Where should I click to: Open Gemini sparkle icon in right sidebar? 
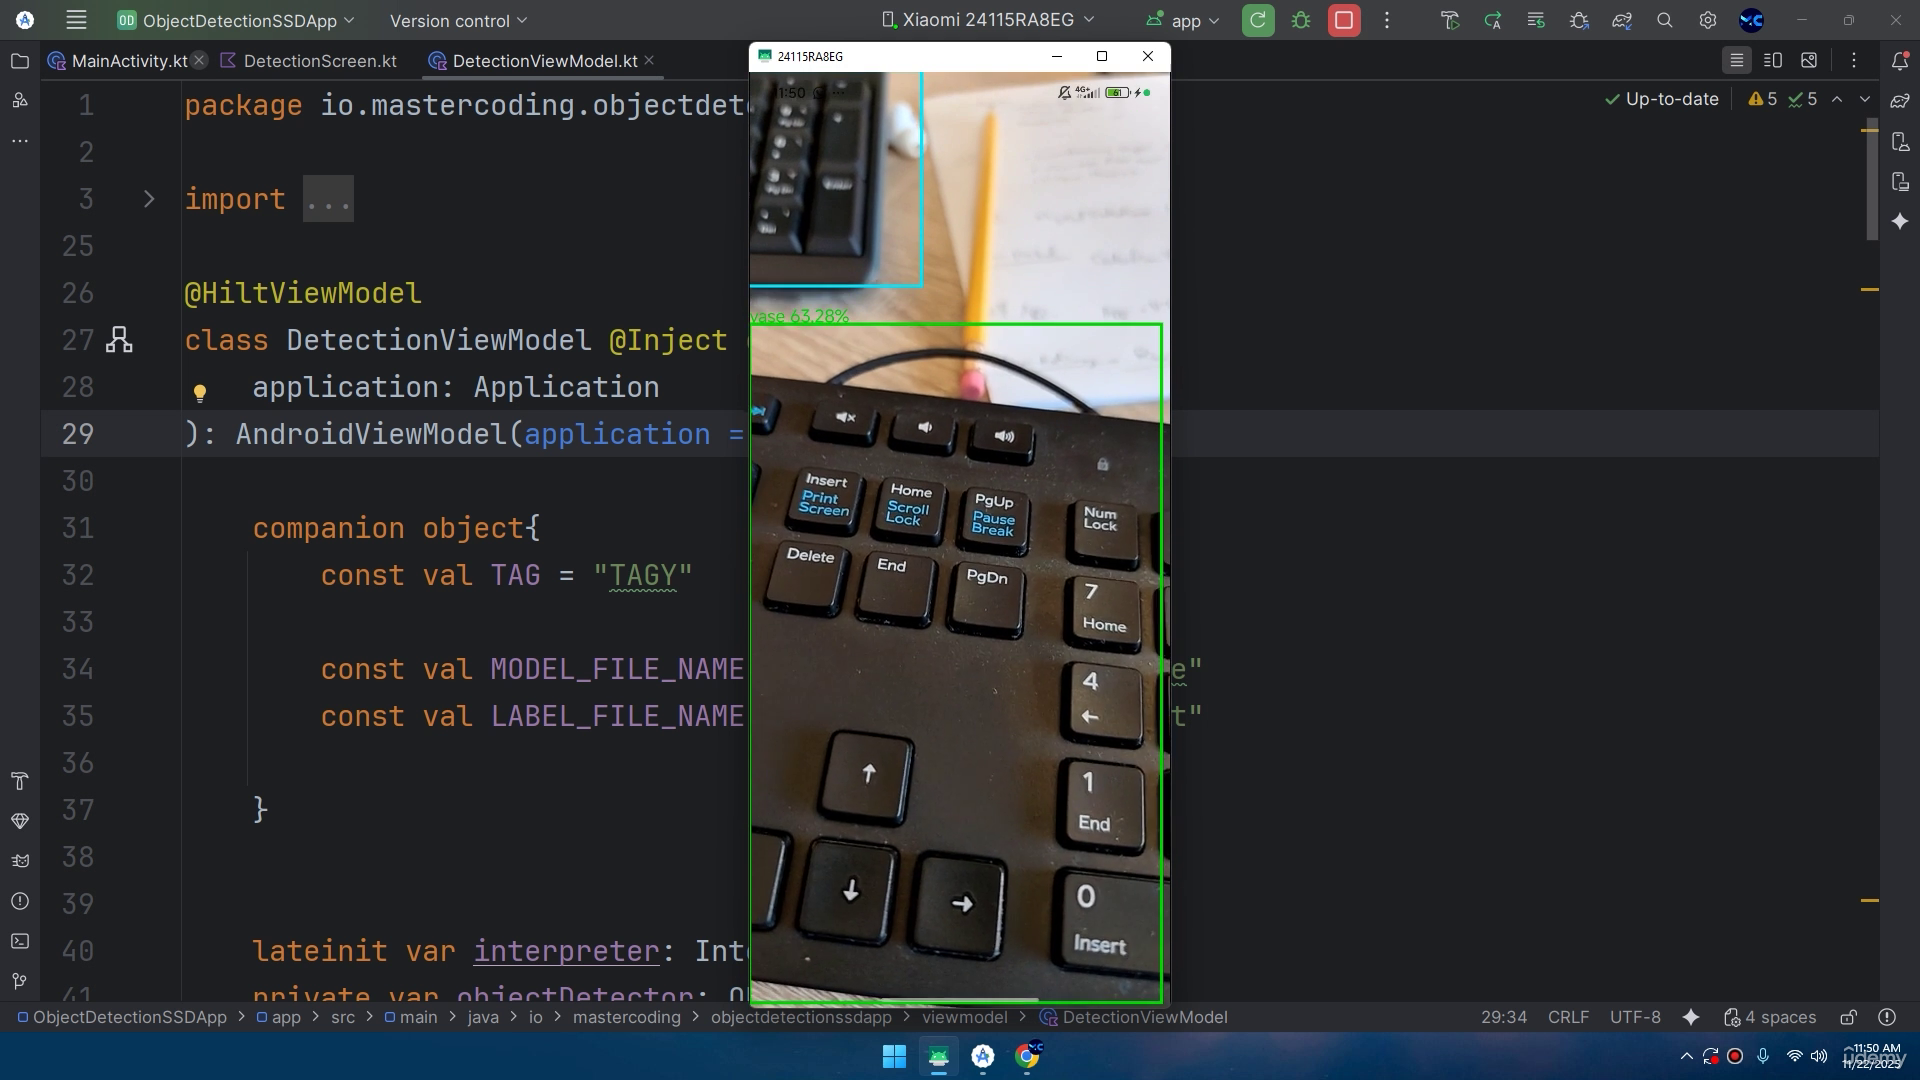(1900, 221)
